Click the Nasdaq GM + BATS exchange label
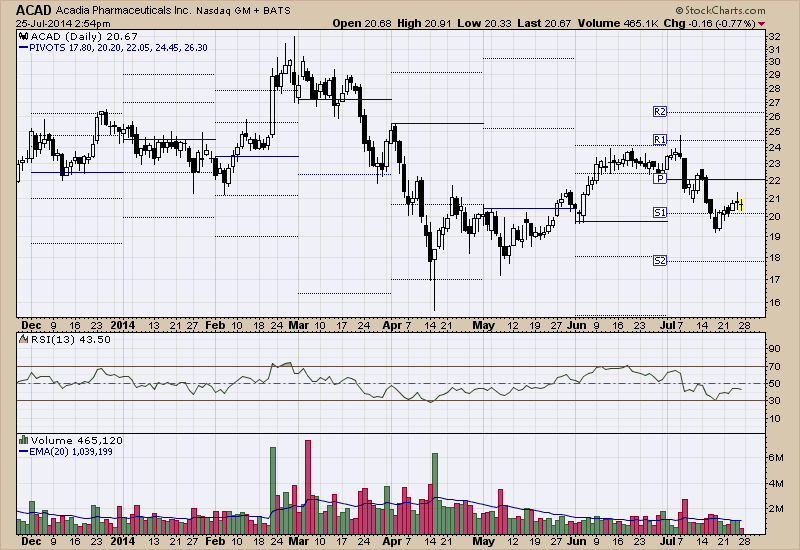Screen dimensions: 800x550 243,11
